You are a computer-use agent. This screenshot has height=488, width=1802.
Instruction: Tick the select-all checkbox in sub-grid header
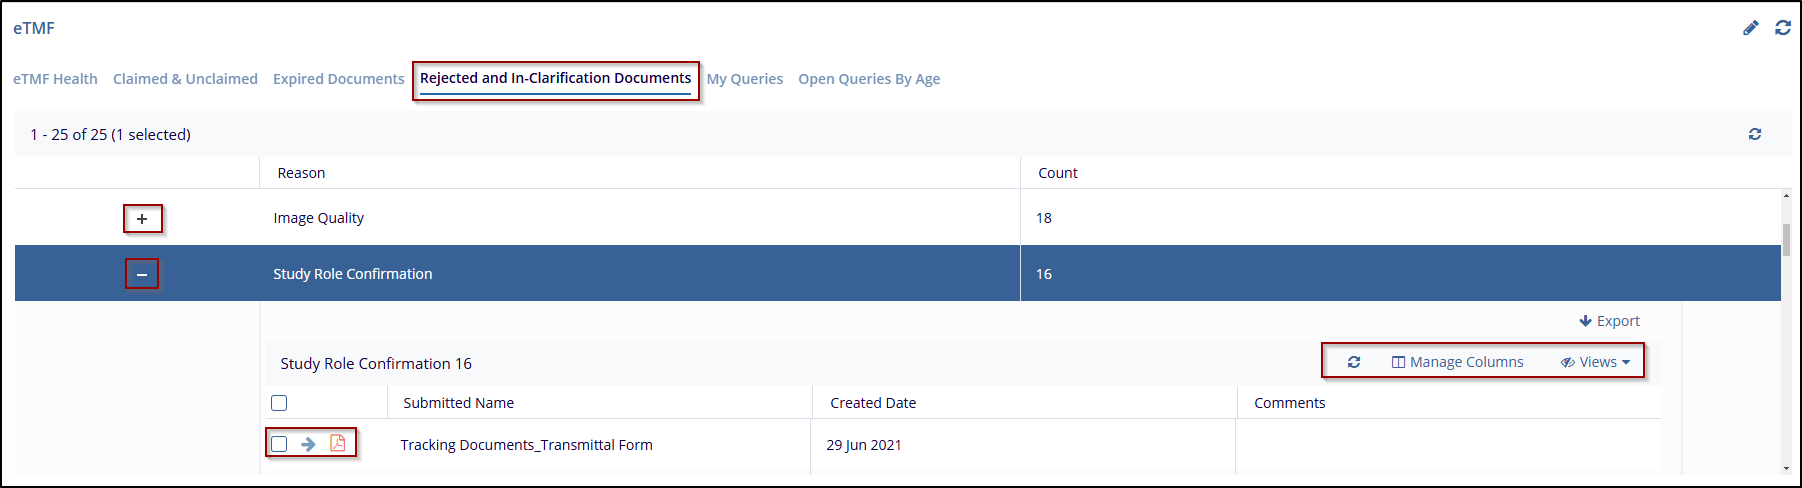pyautogui.click(x=279, y=403)
